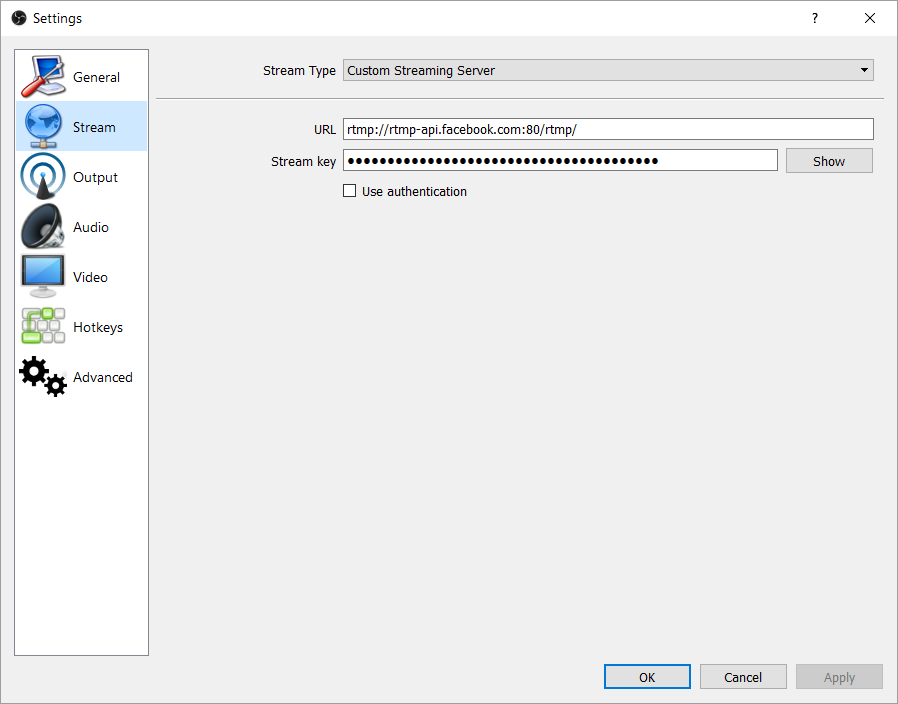
Task: Switch to the Audio settings label
Action: (91, 227)
